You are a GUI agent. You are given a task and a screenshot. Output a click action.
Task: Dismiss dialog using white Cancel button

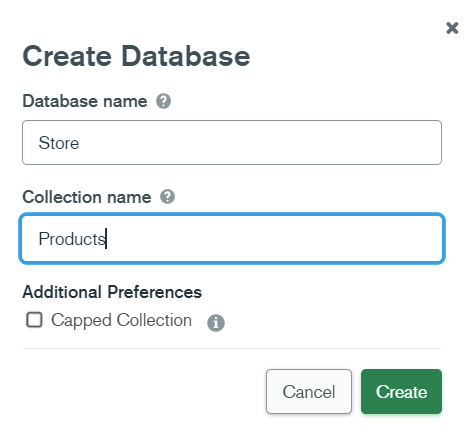(x=309, y=391)
